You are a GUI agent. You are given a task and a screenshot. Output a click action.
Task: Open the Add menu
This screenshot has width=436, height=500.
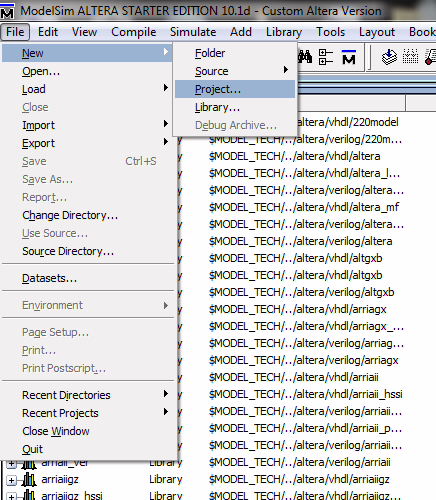[x=241, y=32]
